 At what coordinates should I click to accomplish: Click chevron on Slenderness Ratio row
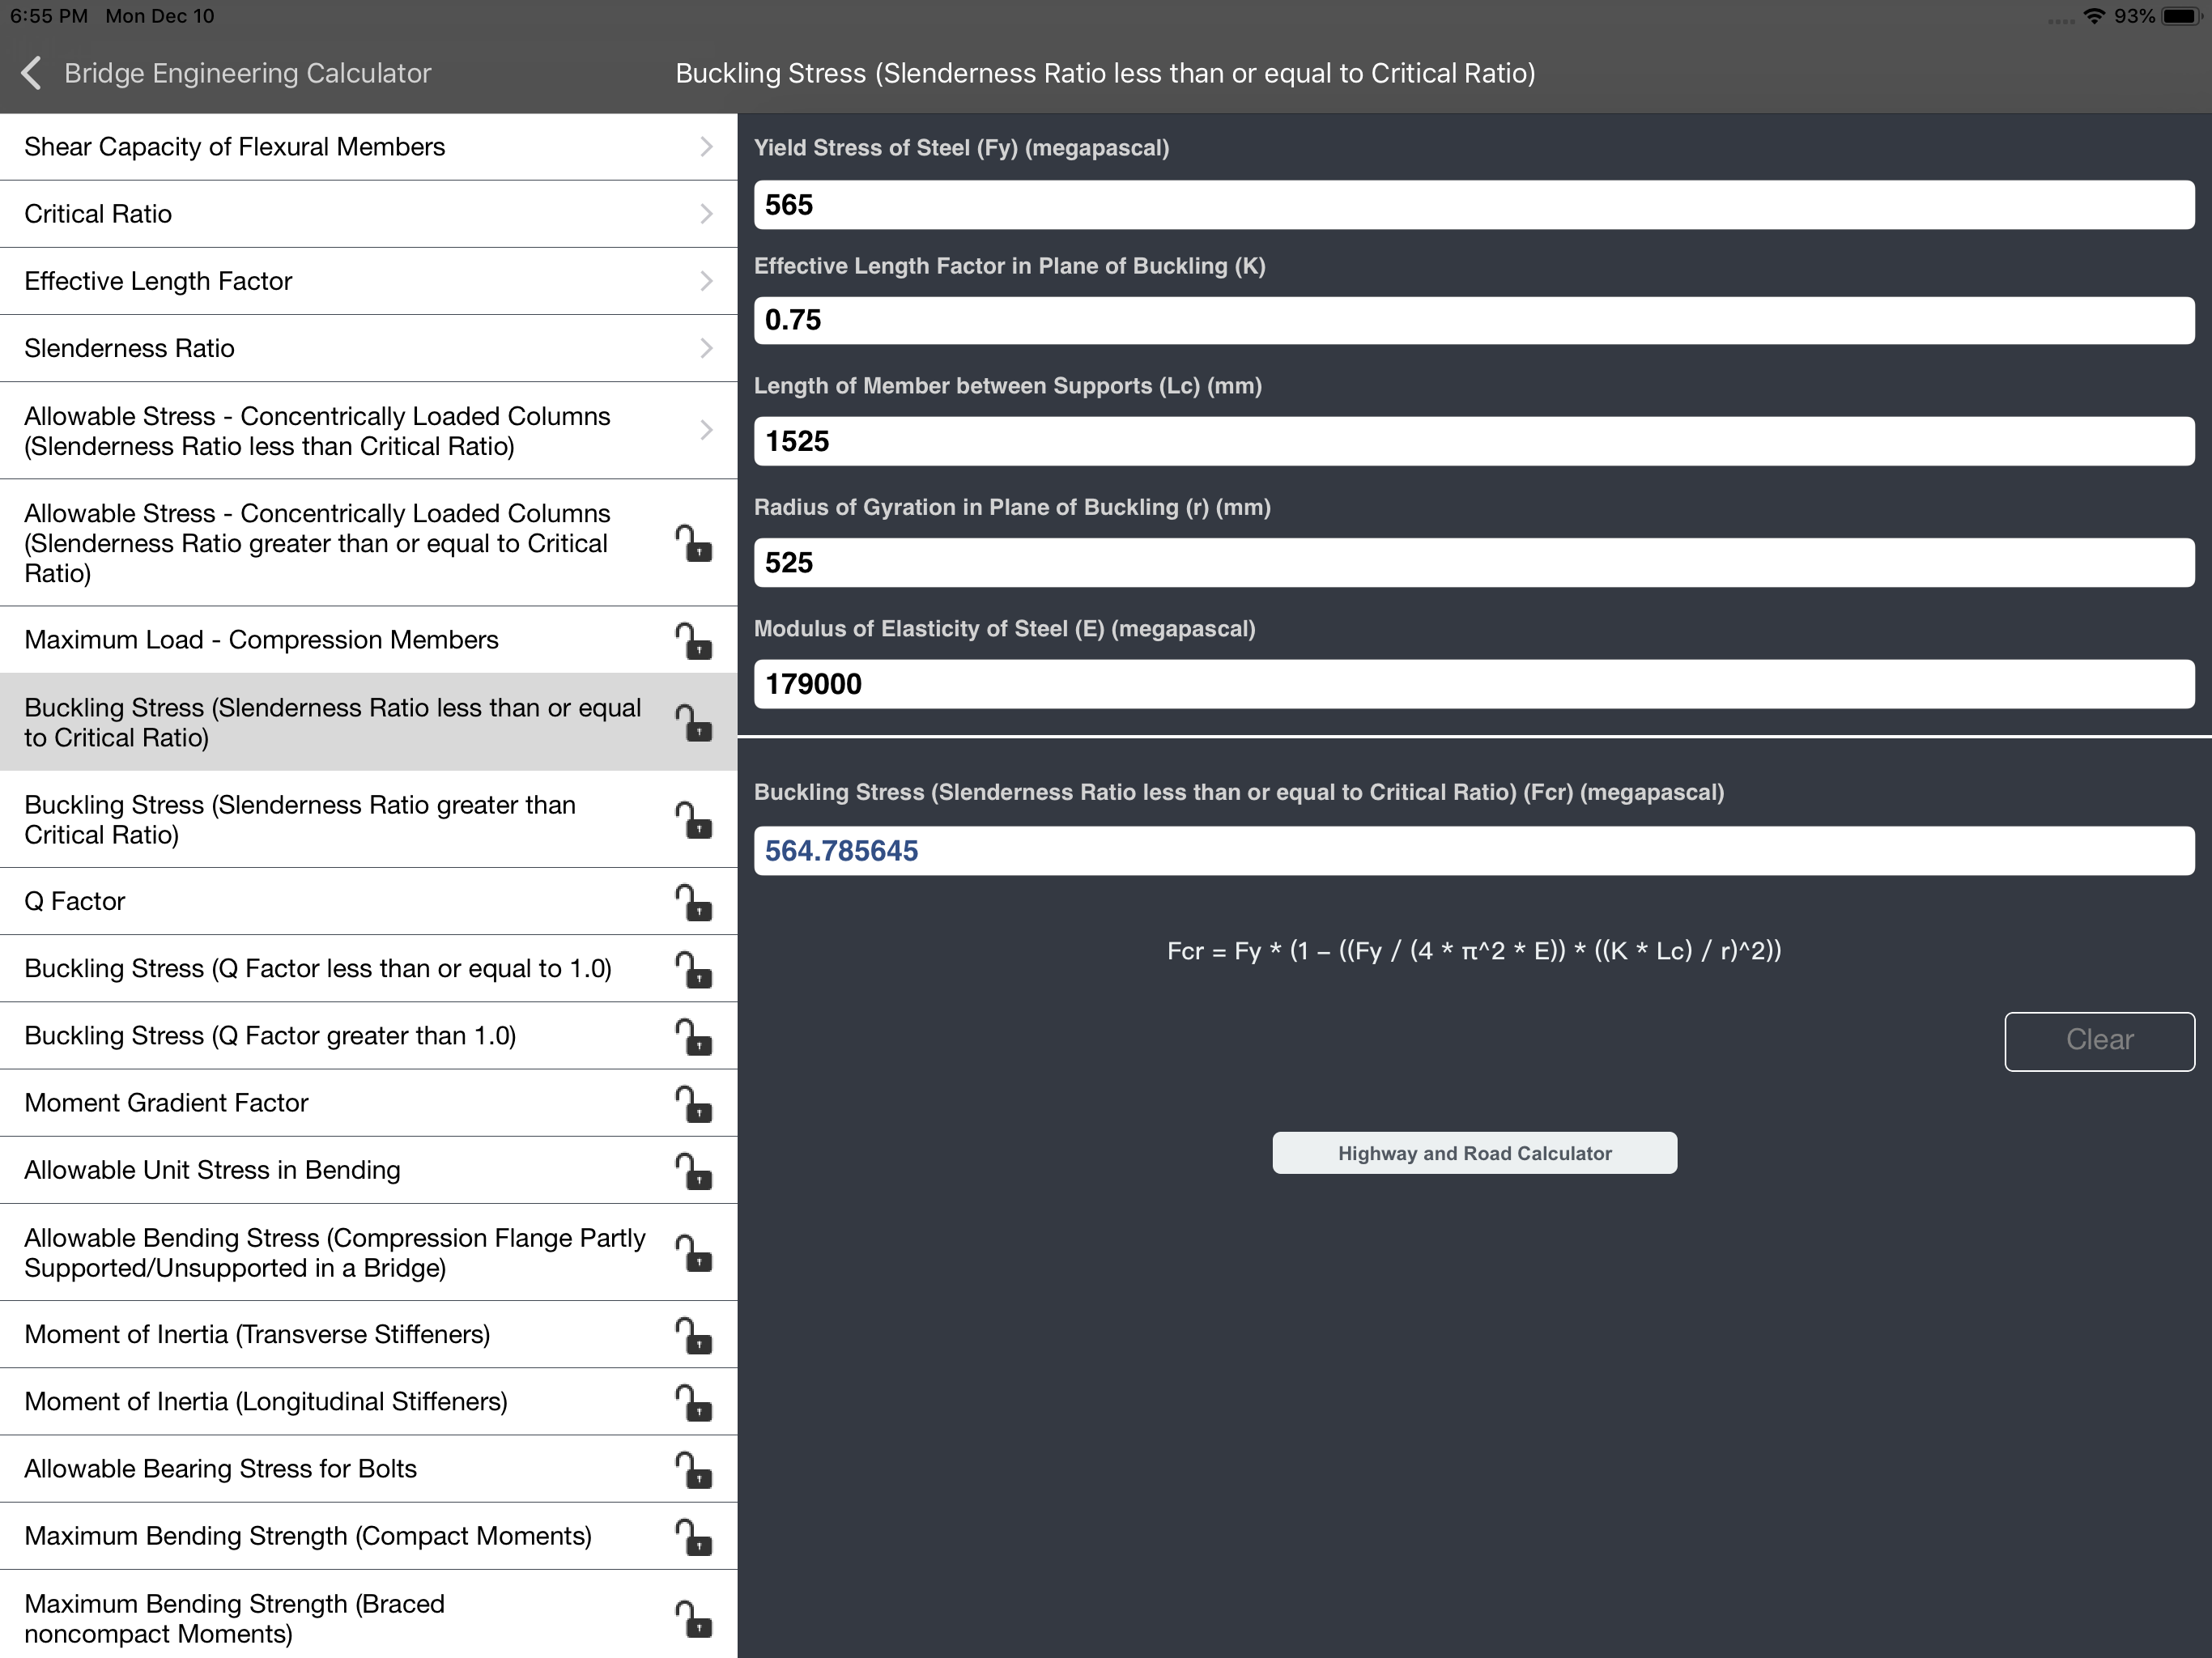(706, 348)
